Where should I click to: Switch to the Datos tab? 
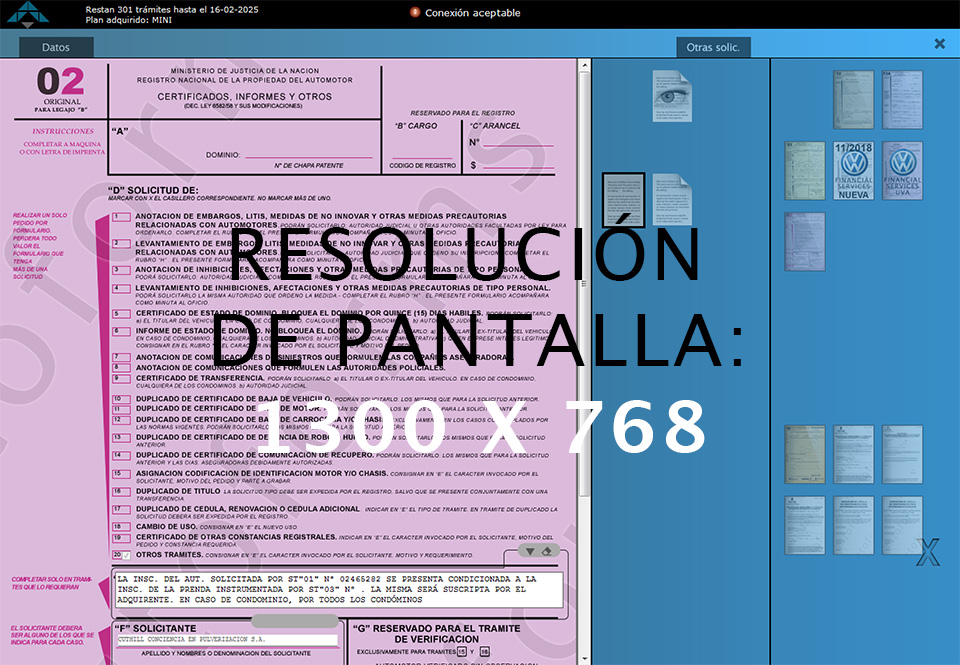[x=57, y=47]
